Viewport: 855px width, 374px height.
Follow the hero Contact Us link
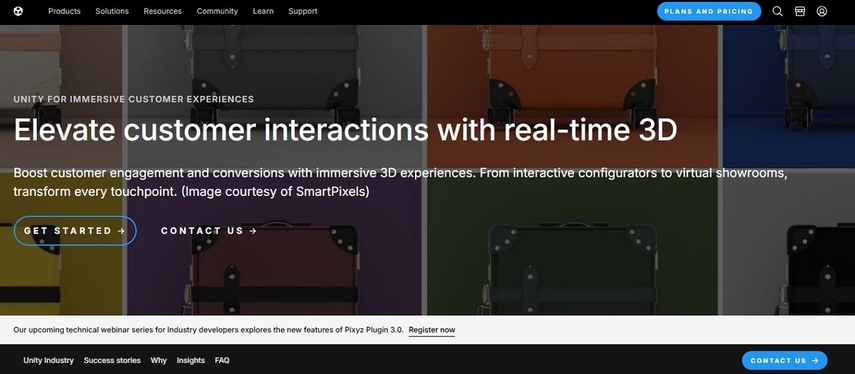tap(209, 231)
